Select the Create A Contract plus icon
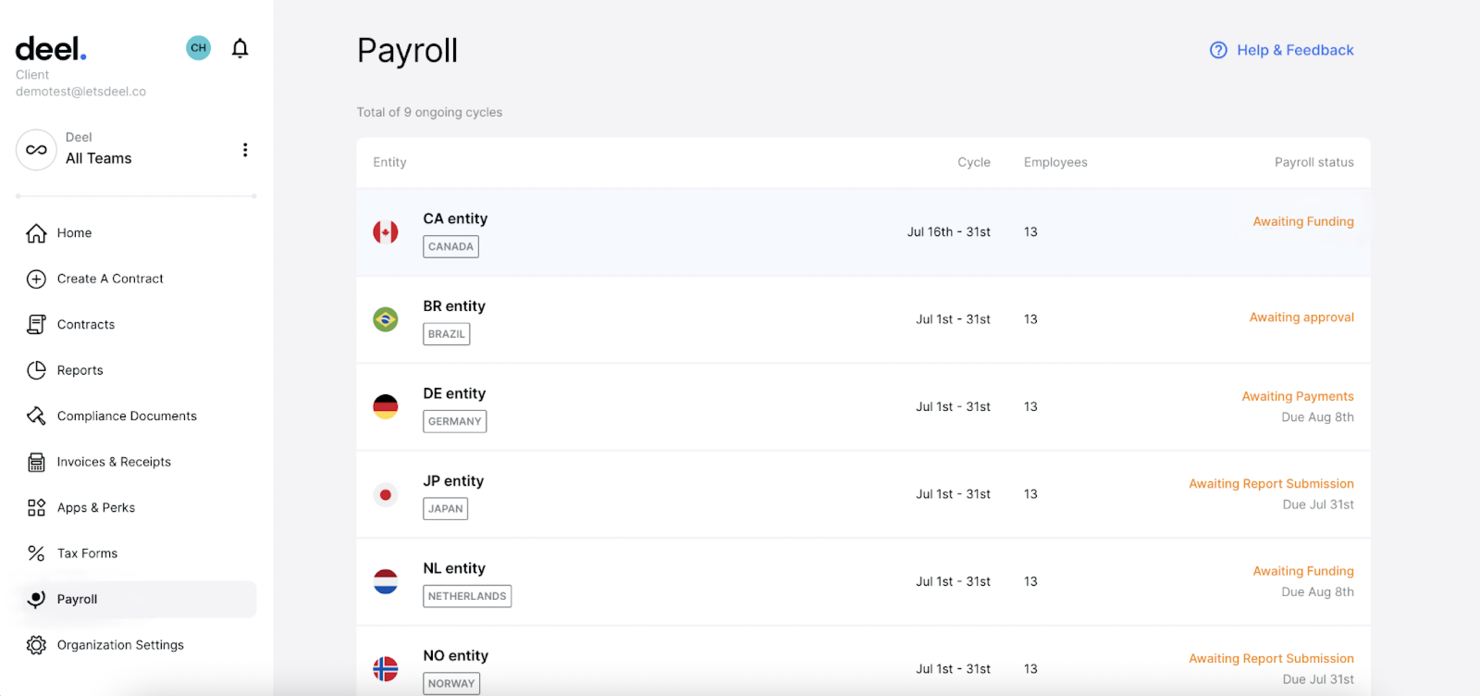Image resolution: width=1480 pixels, height=696 pixels. click(36, 279)
